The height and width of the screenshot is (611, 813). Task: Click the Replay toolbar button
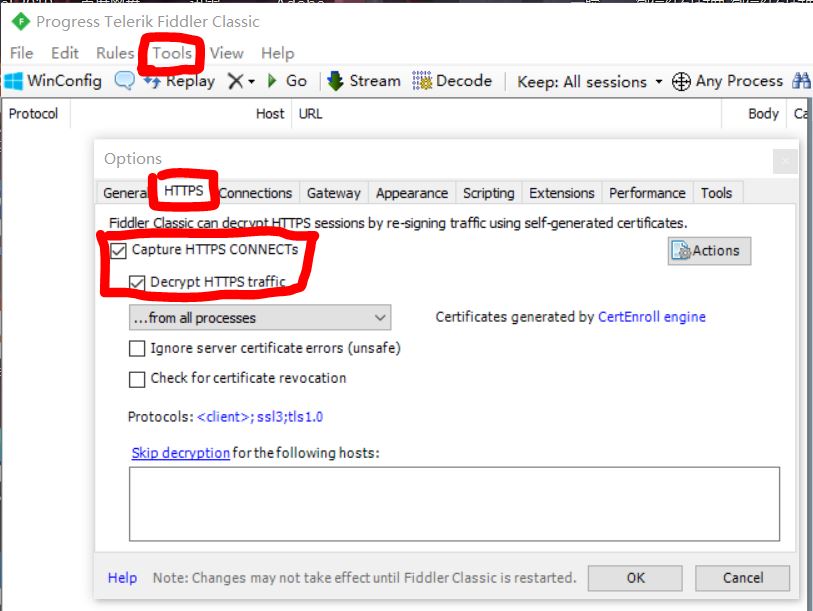180,81
